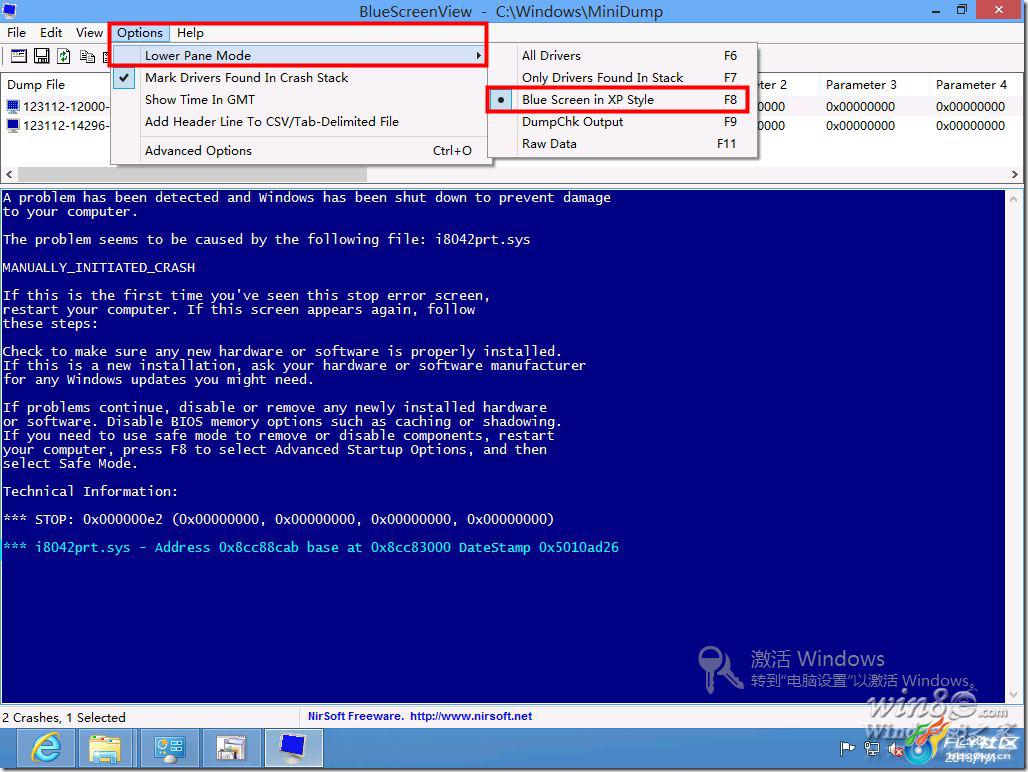Open the Help menu
This screenshot has height=772, width=1028.
190,33
